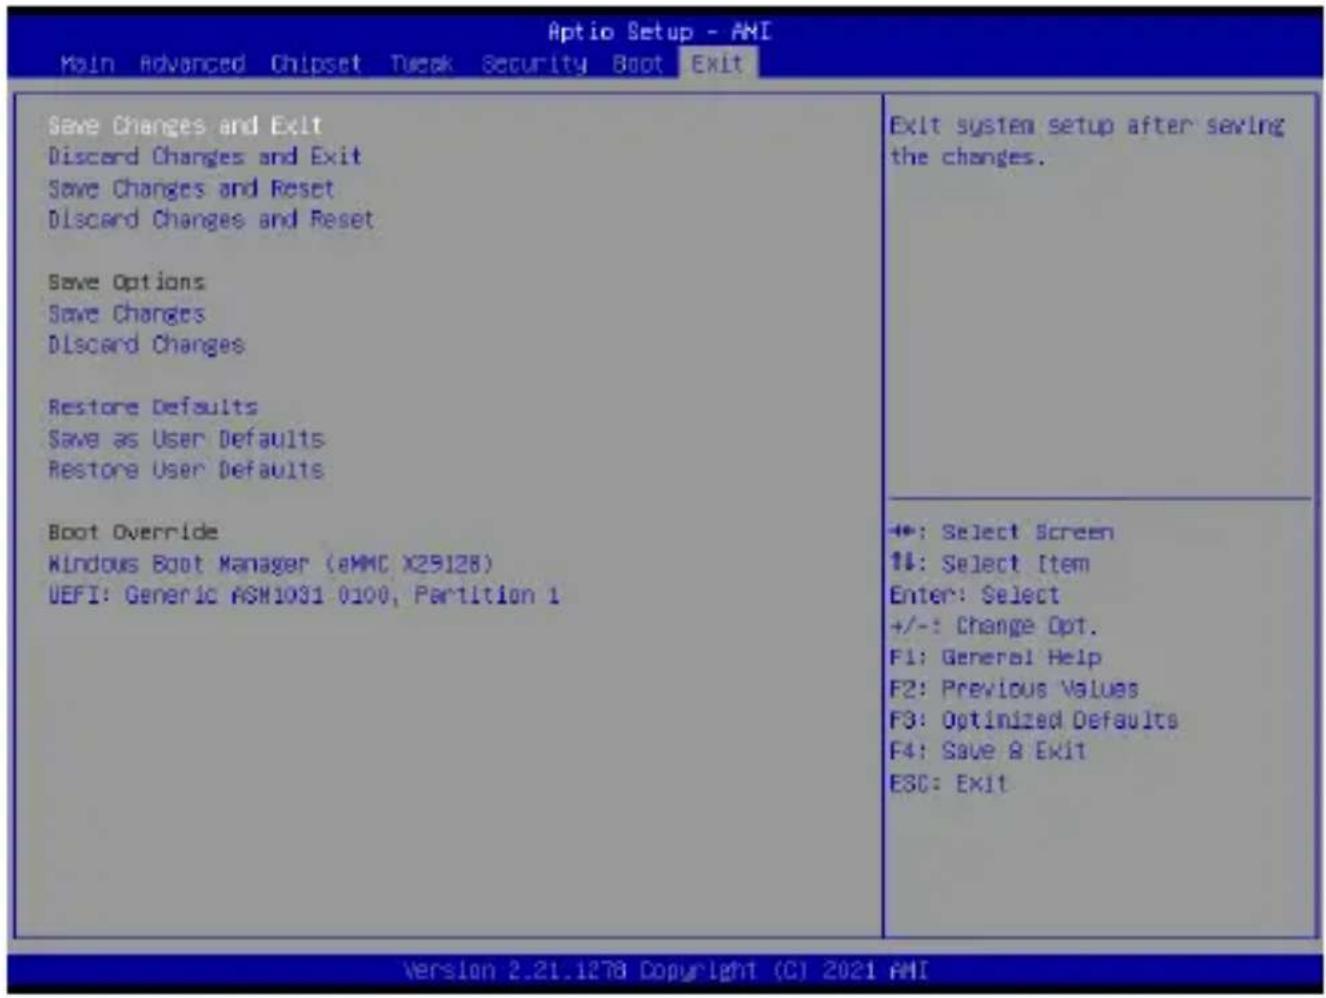
Task: Click the Save Options heading
Action: [x=126, y=282]
